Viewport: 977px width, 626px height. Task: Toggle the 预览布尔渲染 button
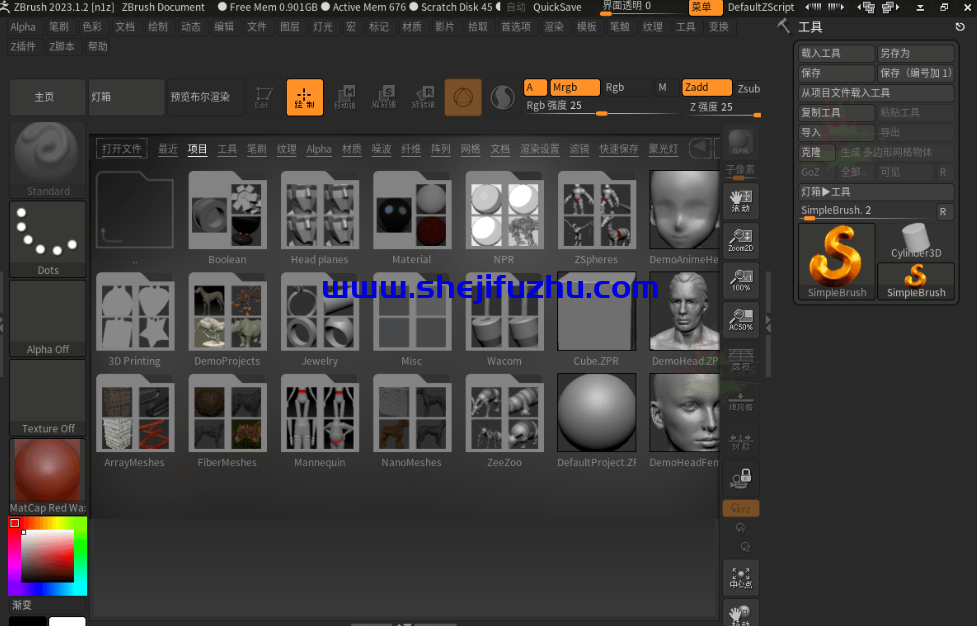(x=205, y=97)
